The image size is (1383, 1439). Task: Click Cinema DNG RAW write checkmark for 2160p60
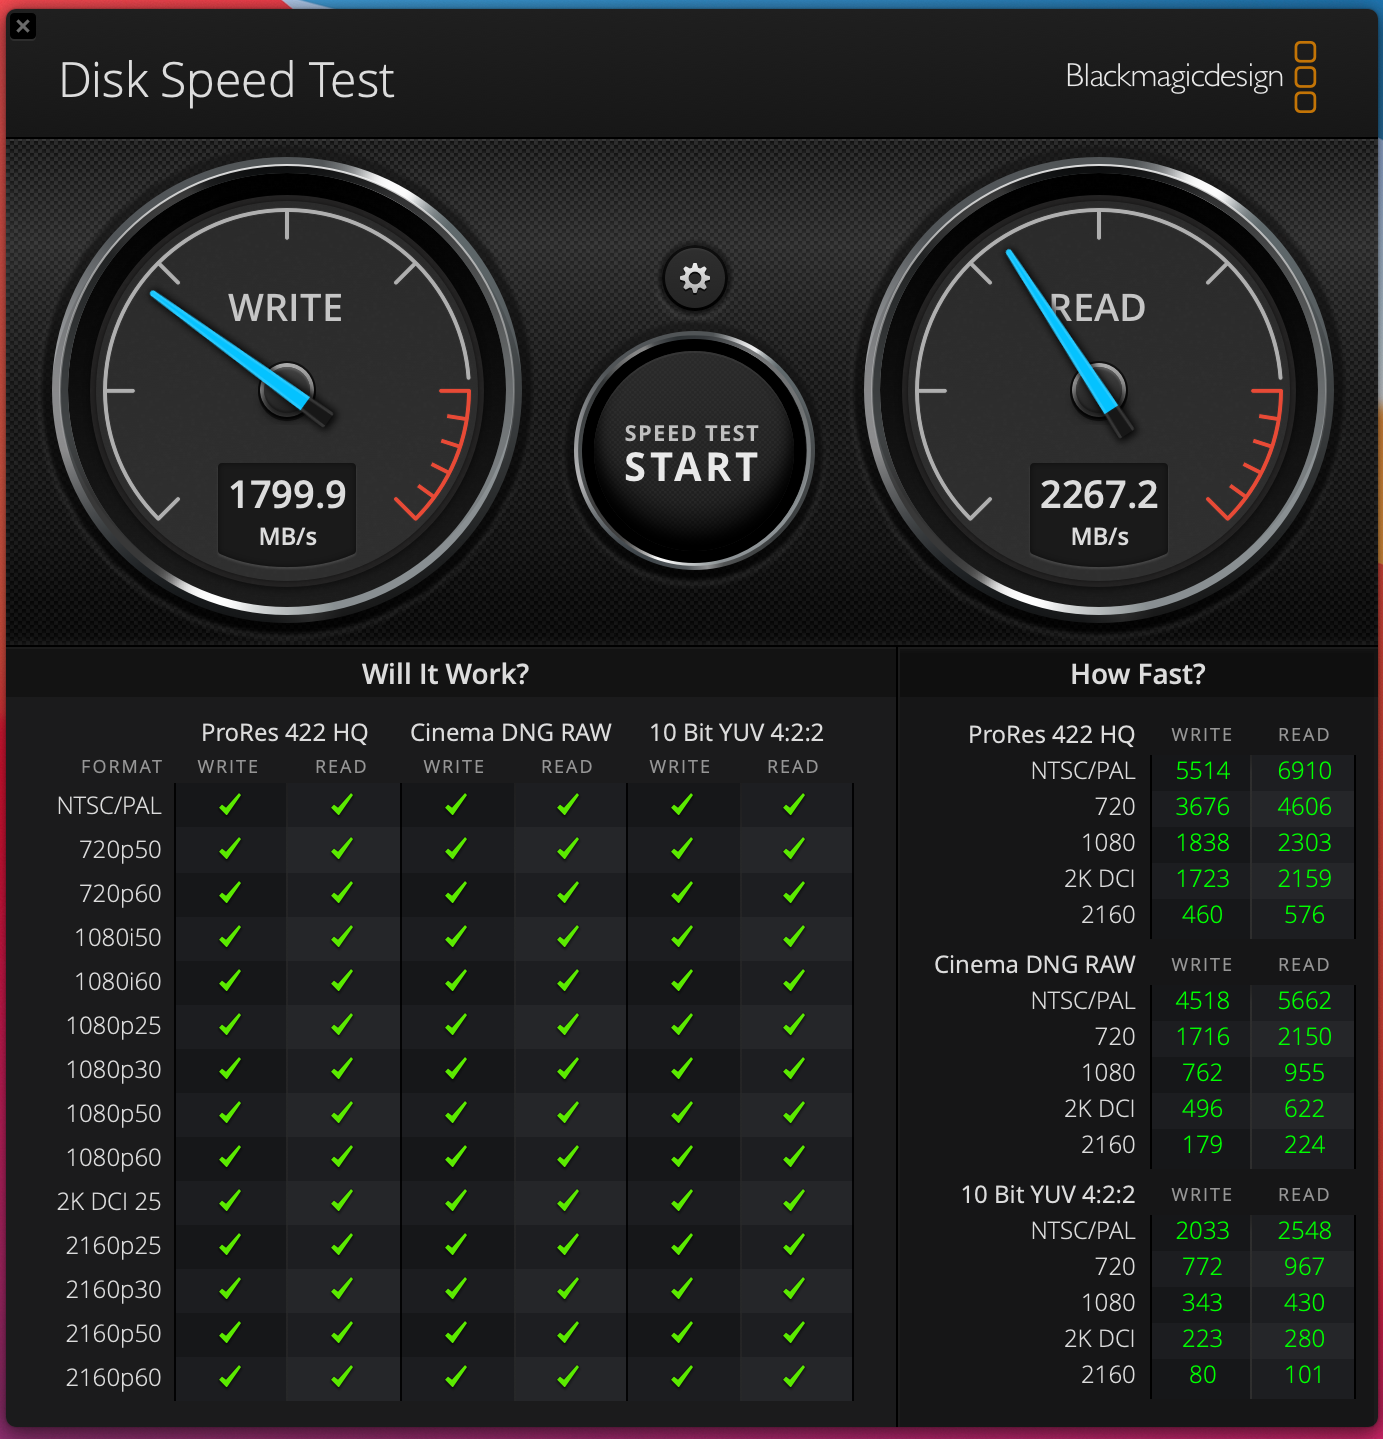pyautogui.click(x=456, y=1377)
